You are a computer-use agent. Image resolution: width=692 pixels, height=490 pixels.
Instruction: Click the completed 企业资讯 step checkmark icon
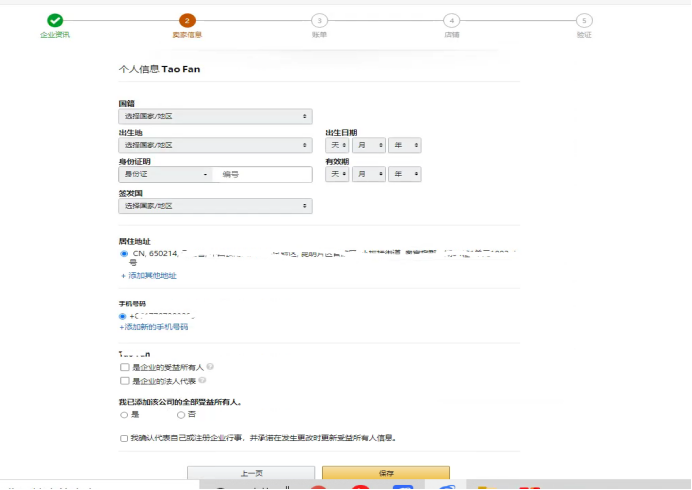coord(54,20)
